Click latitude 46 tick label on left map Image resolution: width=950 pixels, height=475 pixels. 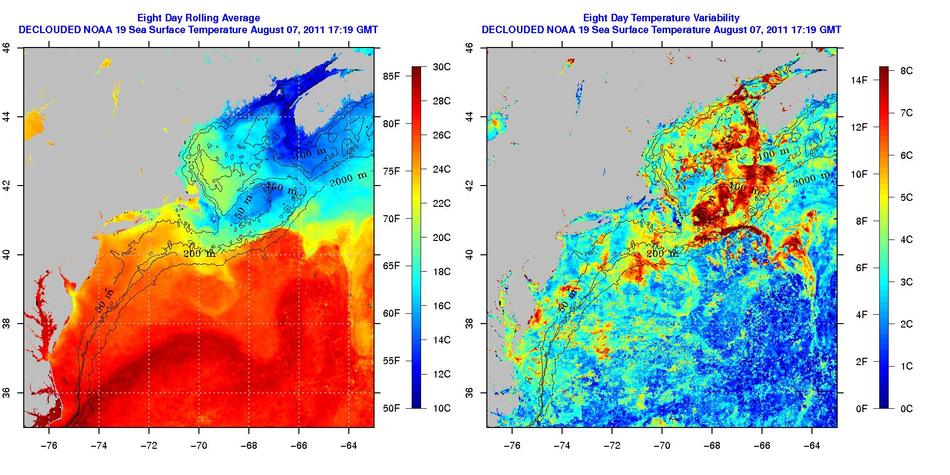coord(7,47)
